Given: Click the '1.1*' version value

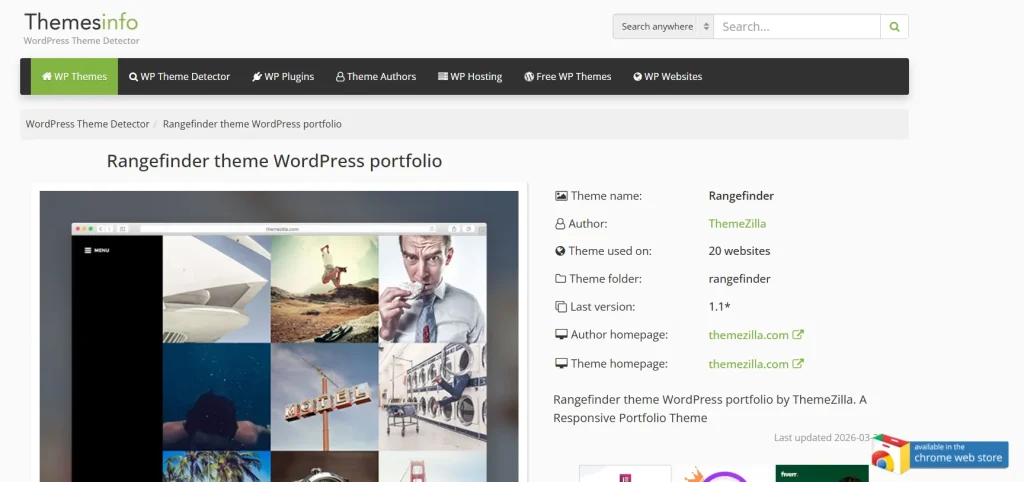Looking at the screenshot, I should (x=719, y=306).
